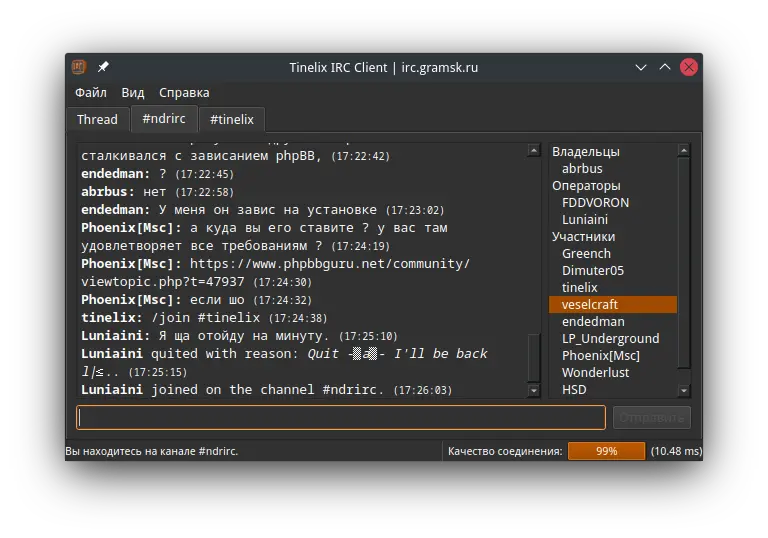Click the chat log scrollbar thumb
The width and height of the screenshot is (768, 538).
pos(534,357)
